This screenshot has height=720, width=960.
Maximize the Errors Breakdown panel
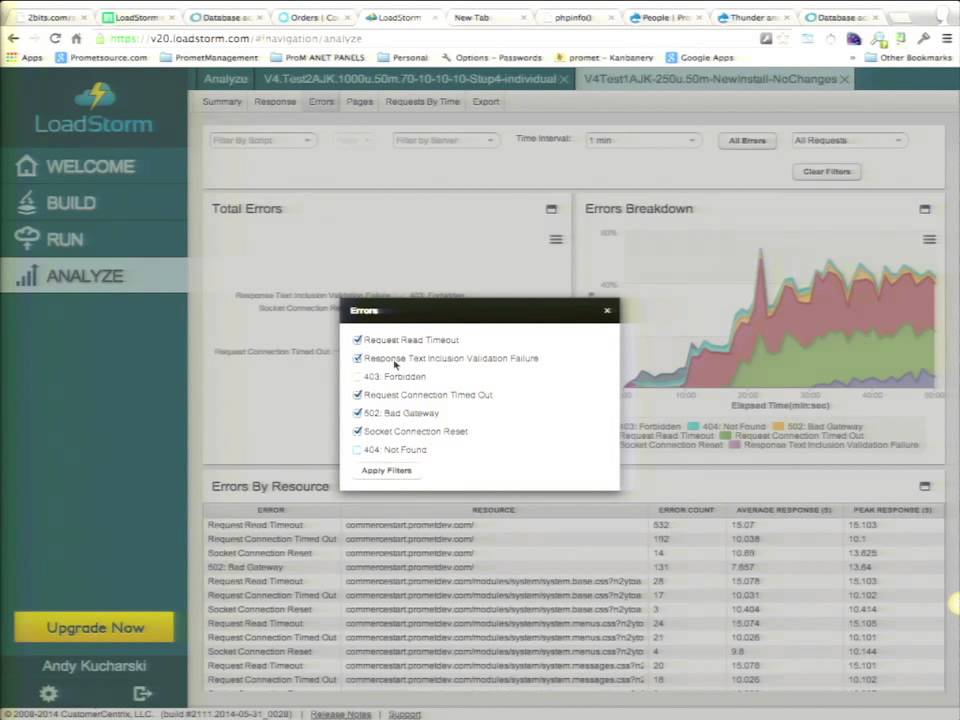tap(924, 209)
